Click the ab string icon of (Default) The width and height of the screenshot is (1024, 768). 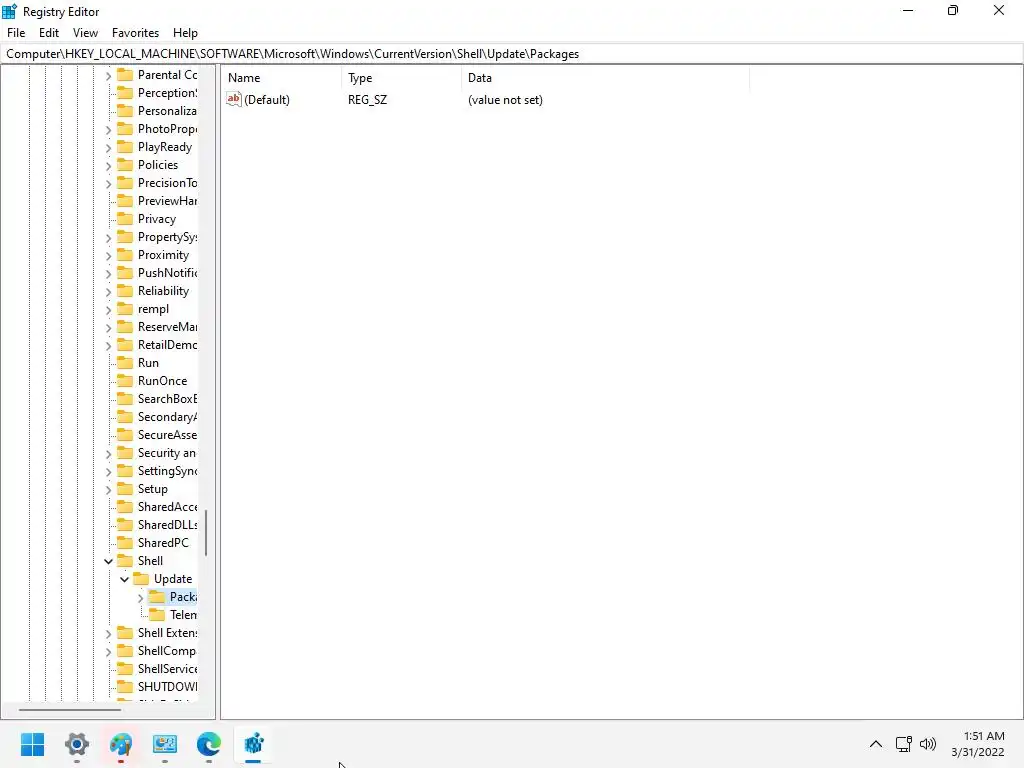click(234, 99)
